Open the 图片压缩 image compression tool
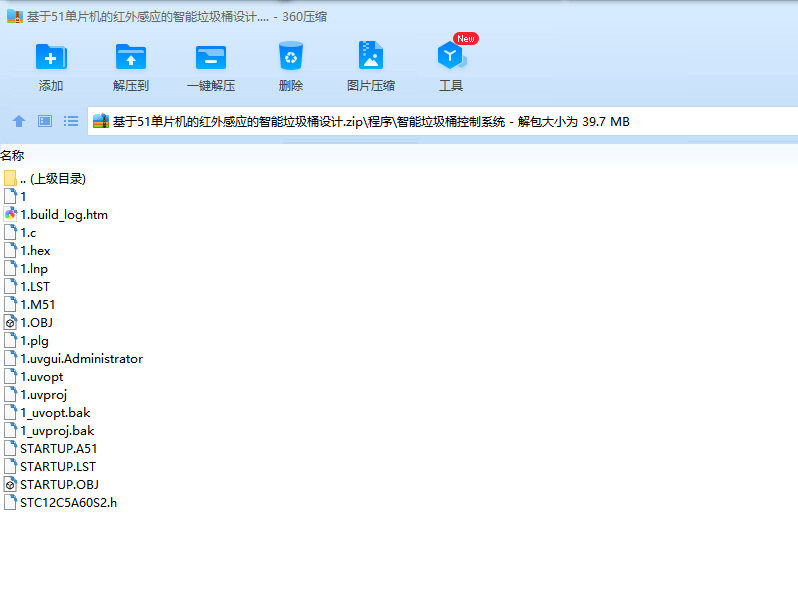This screenshot has width=798, height=606. tap(370, 55)
